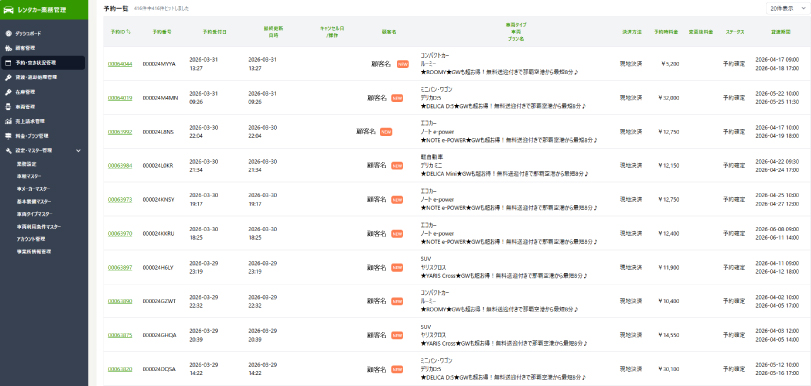Open 車両利用条件マスター submenu item
This screenshot has height=386, width=811.
[38, 227]
